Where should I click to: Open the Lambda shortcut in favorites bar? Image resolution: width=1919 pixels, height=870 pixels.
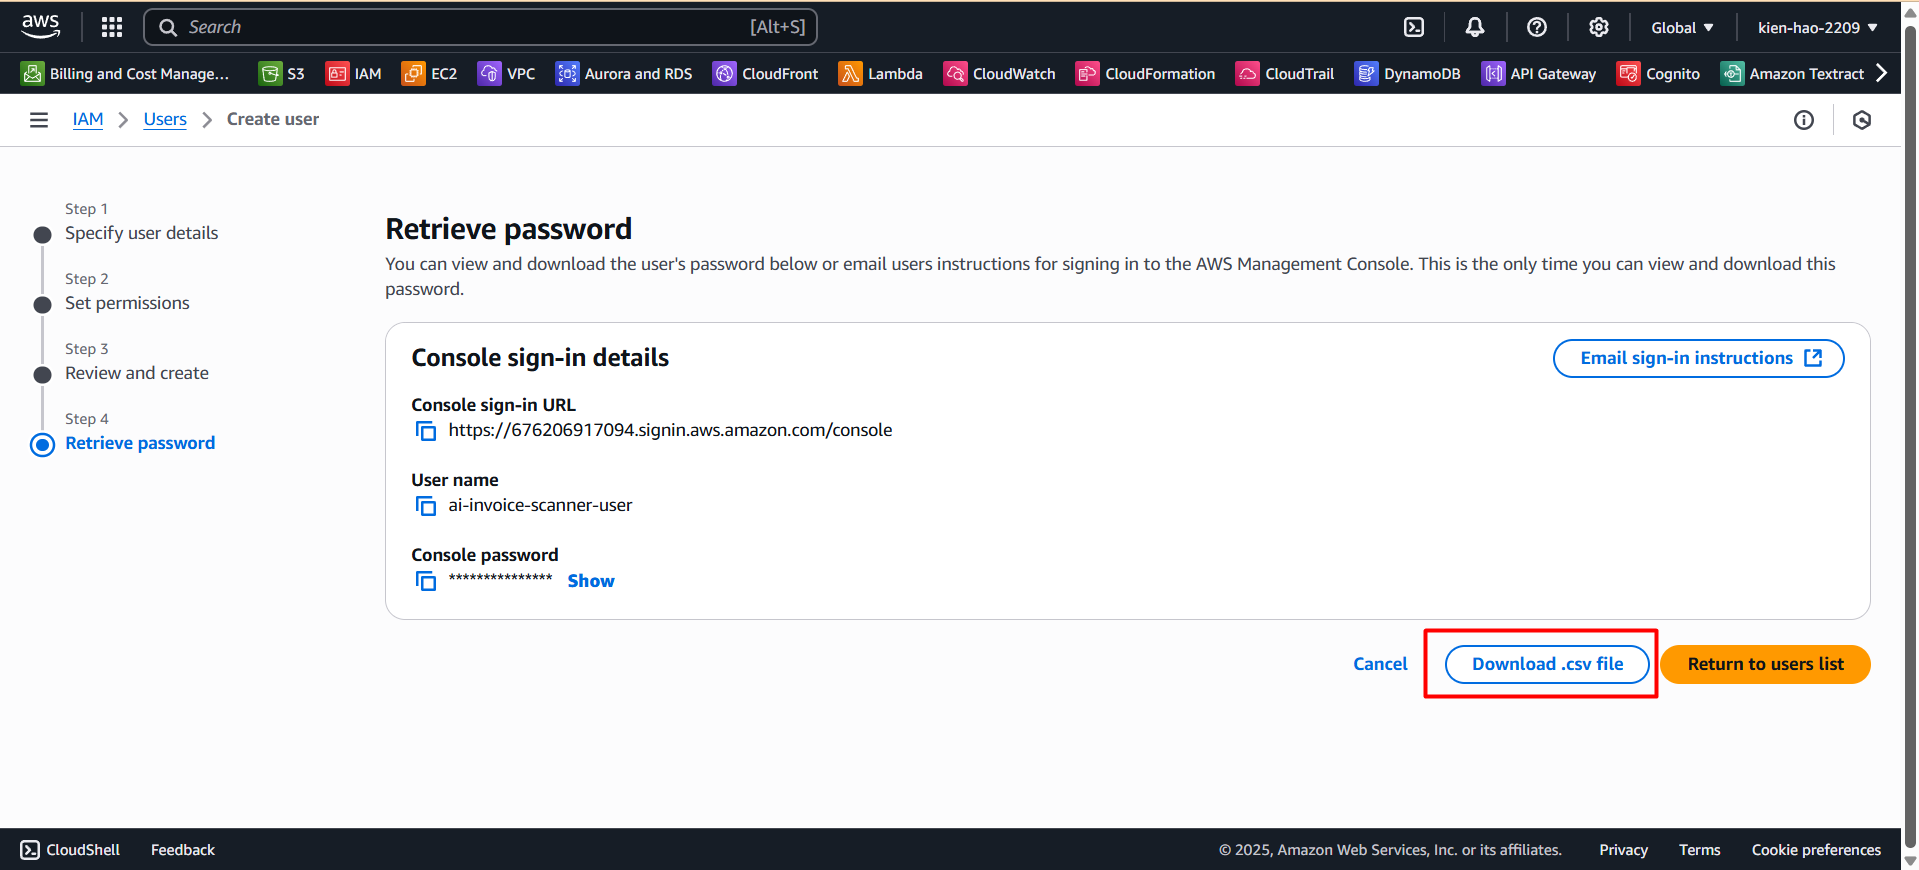click(881, 73)
